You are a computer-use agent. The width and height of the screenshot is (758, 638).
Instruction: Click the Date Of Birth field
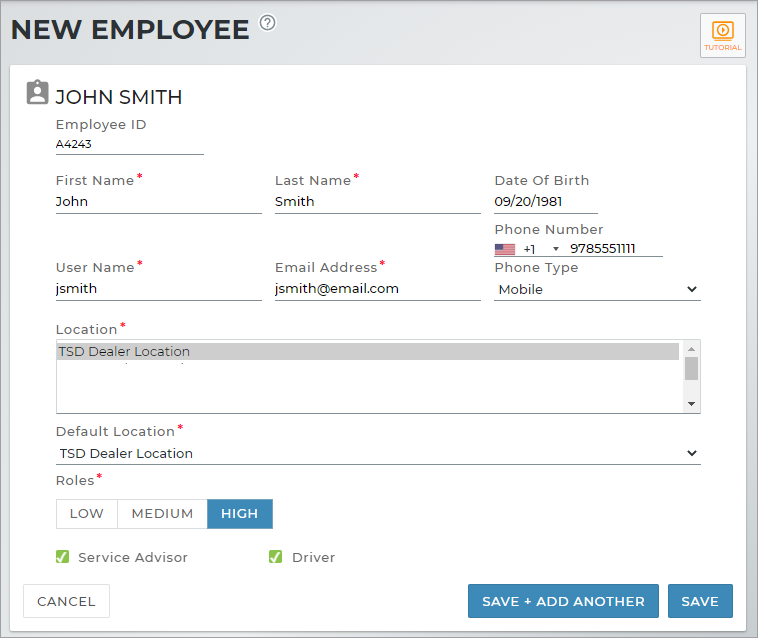point(545,201)
